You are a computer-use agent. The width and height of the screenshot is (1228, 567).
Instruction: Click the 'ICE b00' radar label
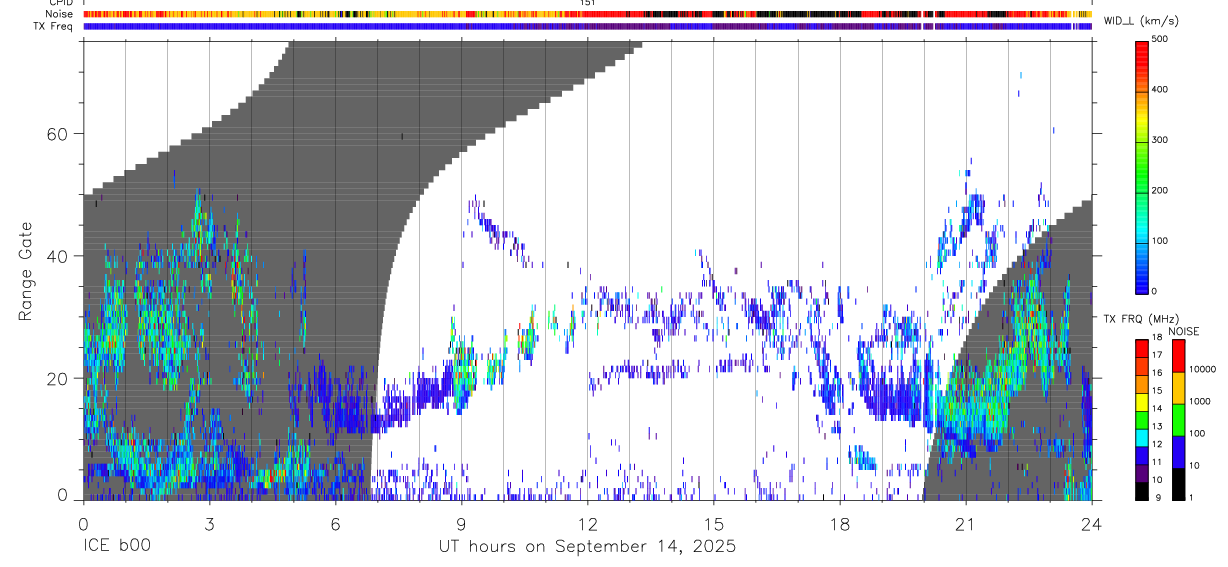pos(117,547)
